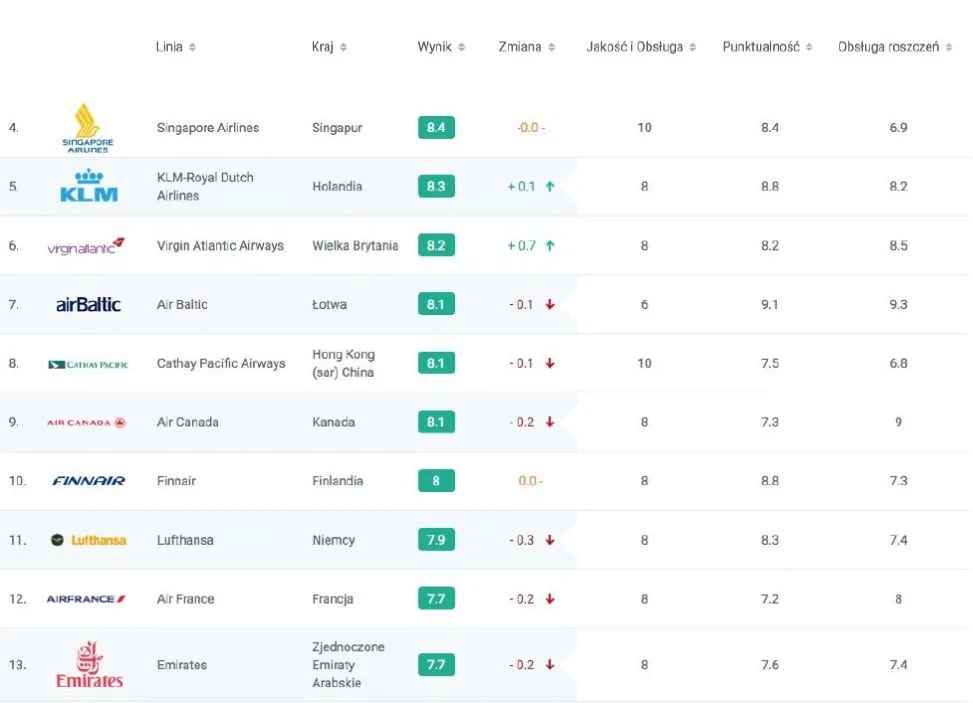Select the Lufthansa name text

click(185, 540)
